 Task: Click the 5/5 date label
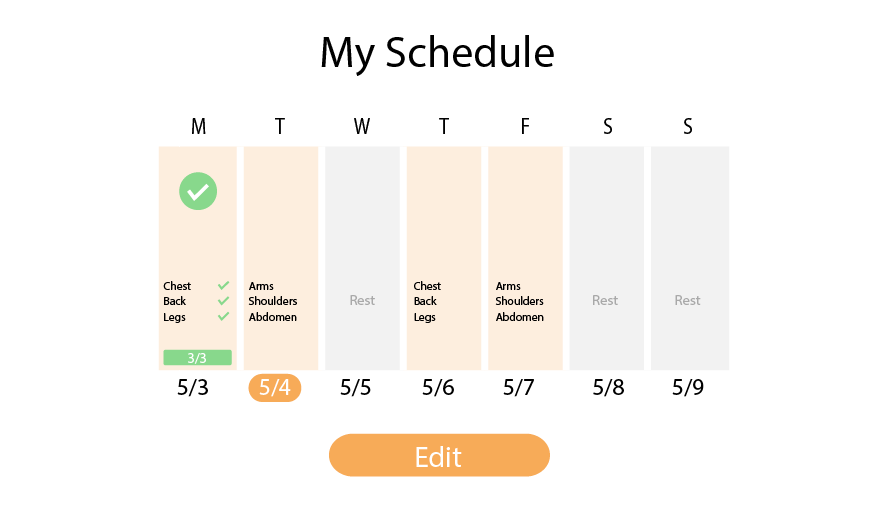pyautogui.click(x=355, y=387)
